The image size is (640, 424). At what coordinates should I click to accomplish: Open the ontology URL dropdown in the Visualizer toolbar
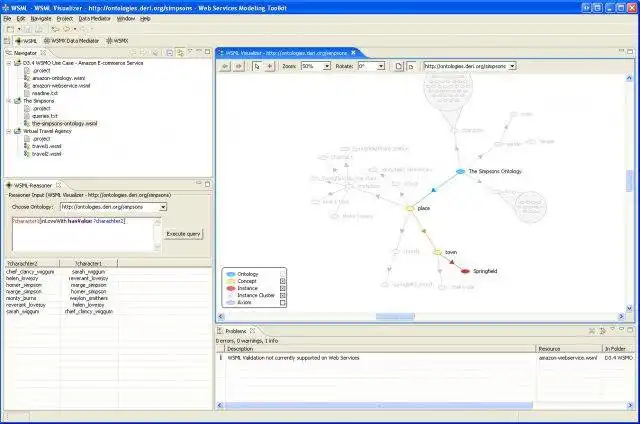click(x=512, y=66)
